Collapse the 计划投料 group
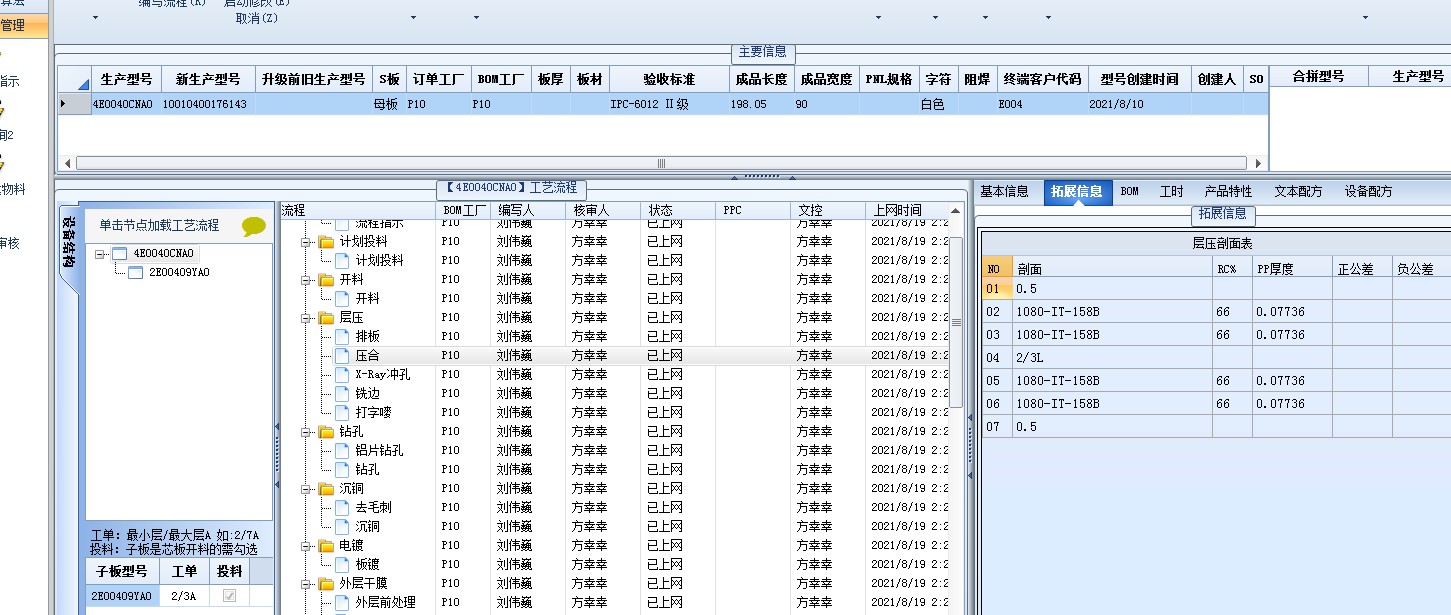This screenshot has width=1451, height=615. click(307, 242)
